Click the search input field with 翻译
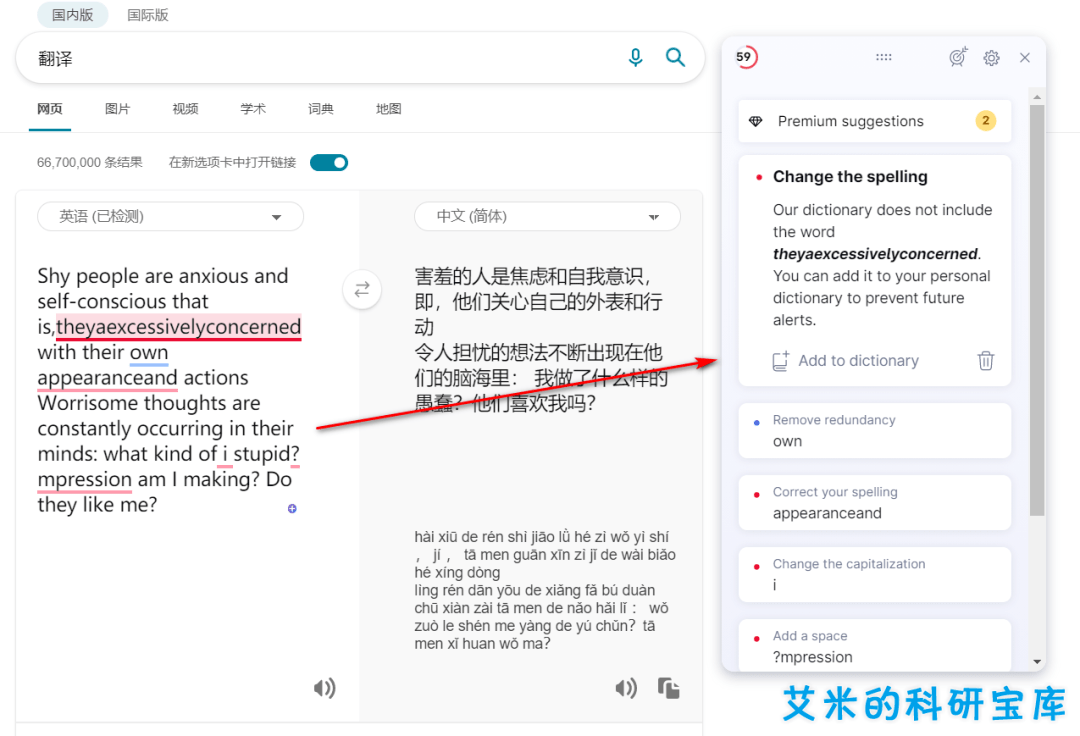The height and width of the screenshot is (736, 1080). point(324,58)
